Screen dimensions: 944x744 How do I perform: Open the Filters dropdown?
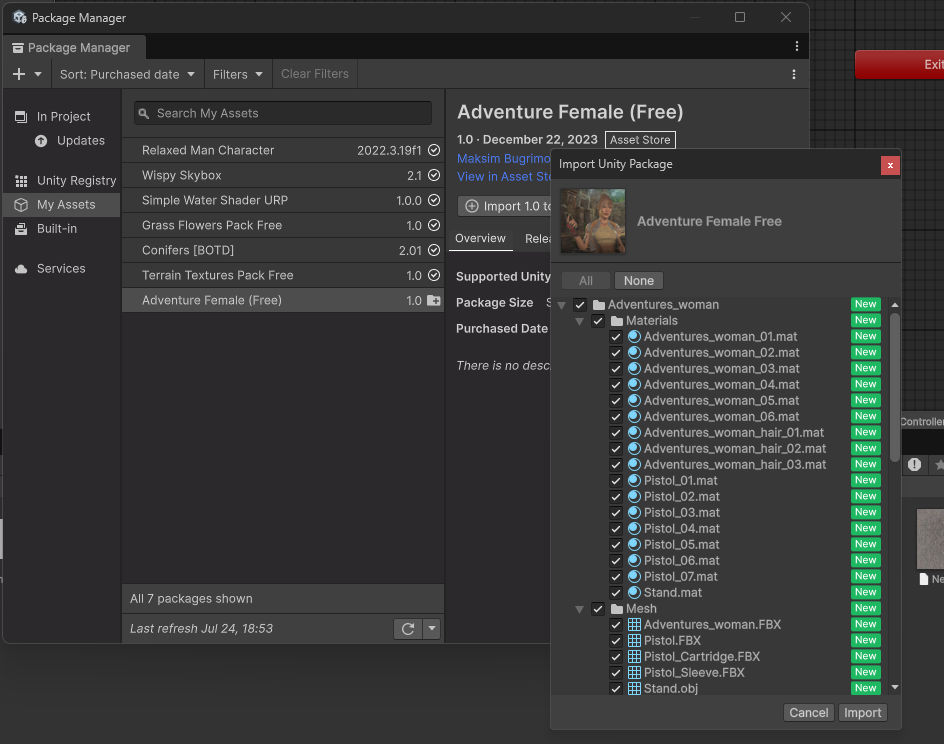238,74
